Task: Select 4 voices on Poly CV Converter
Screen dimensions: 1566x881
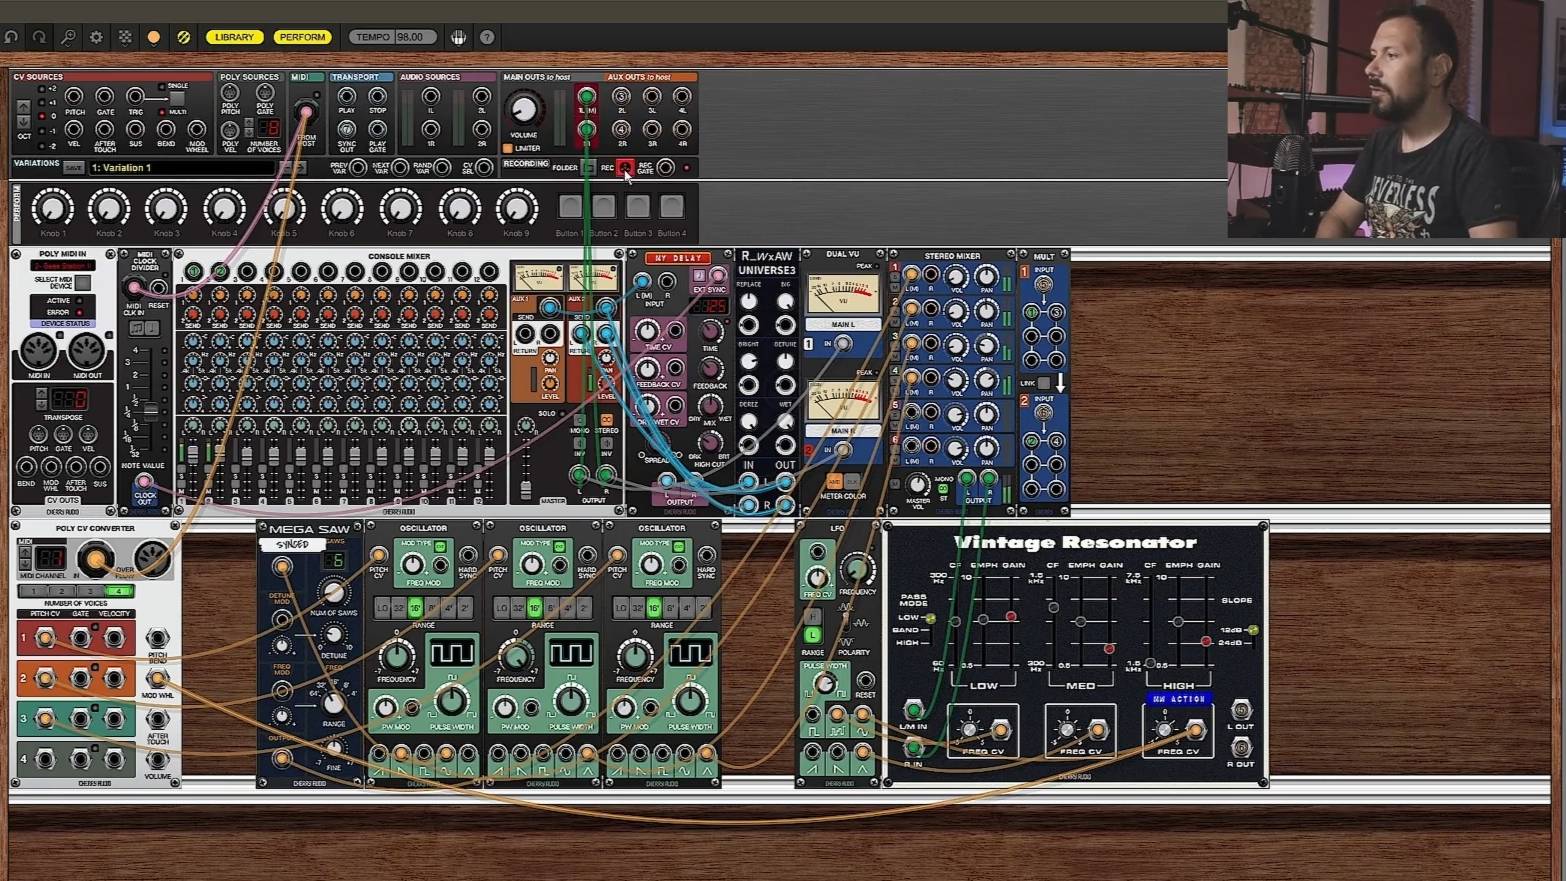Action: pos(119,591)
